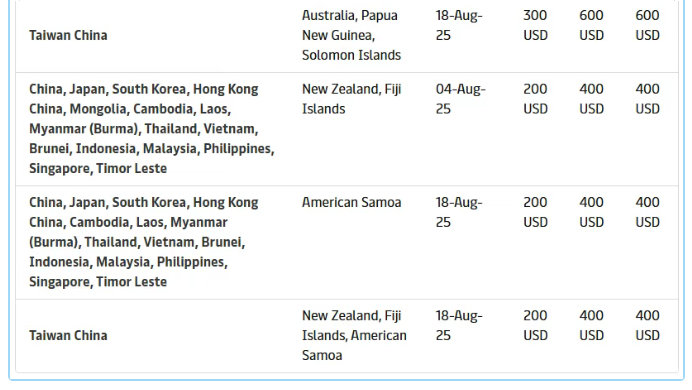Click 18-Aug-25 date in the top row
The width and height of the screenshot is (692, 390).
click(x=459, y=25)
